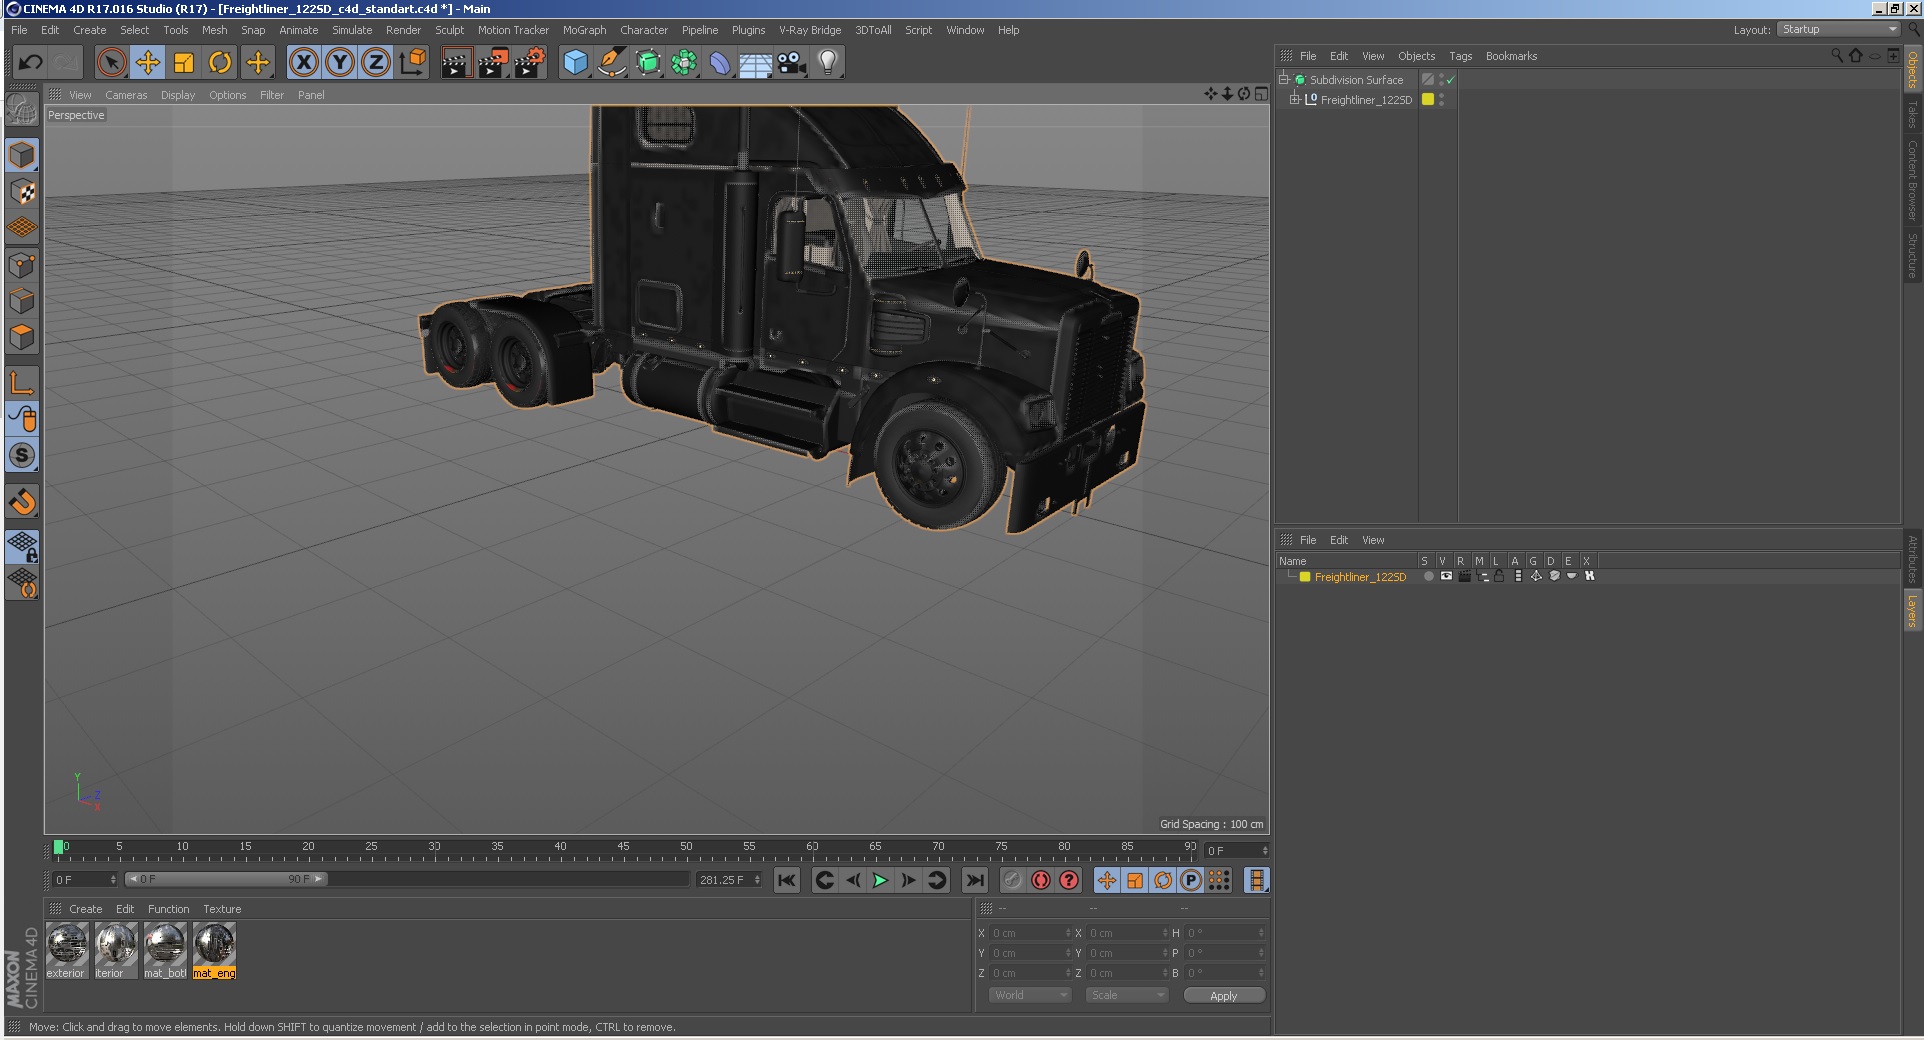Toggle Autokeying red button
The width and height of the screenshot is (1924, 1040).
(1041, 880)
